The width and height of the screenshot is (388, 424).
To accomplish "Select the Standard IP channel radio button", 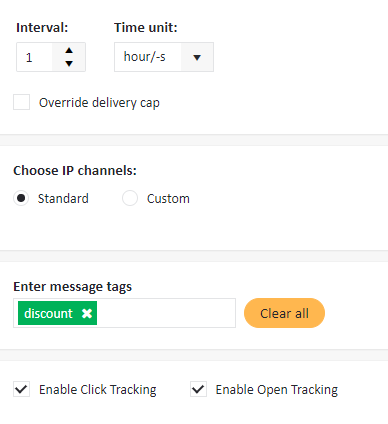I will point(21,198).
